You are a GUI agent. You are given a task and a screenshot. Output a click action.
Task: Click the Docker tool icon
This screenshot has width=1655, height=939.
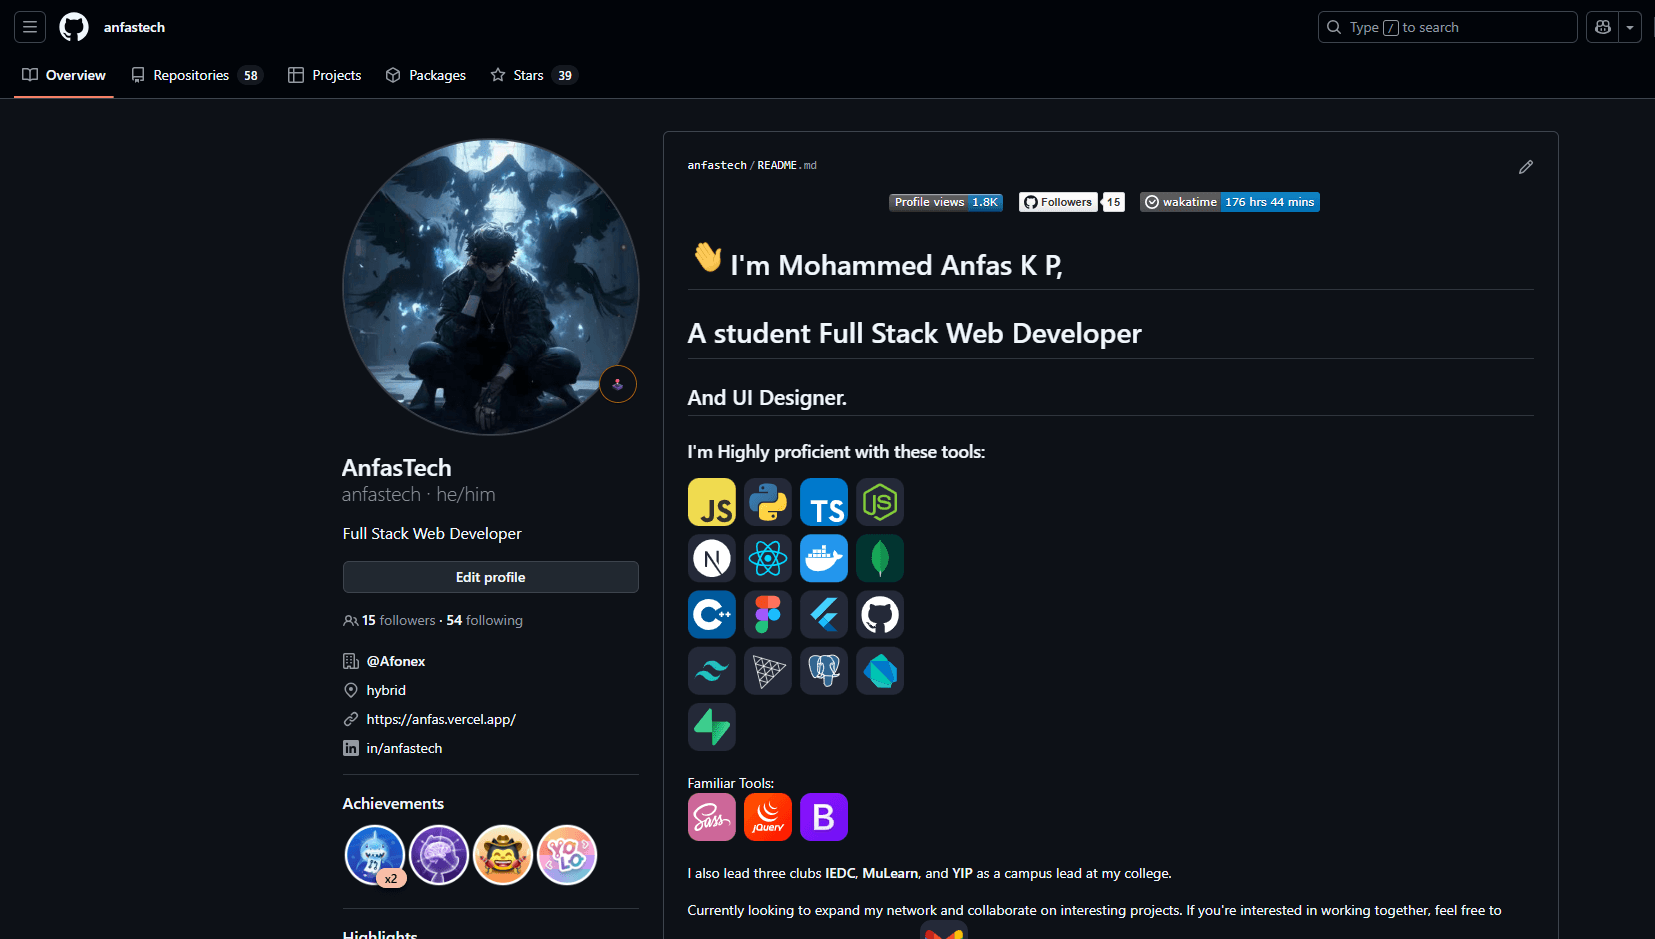click(824, 558)
